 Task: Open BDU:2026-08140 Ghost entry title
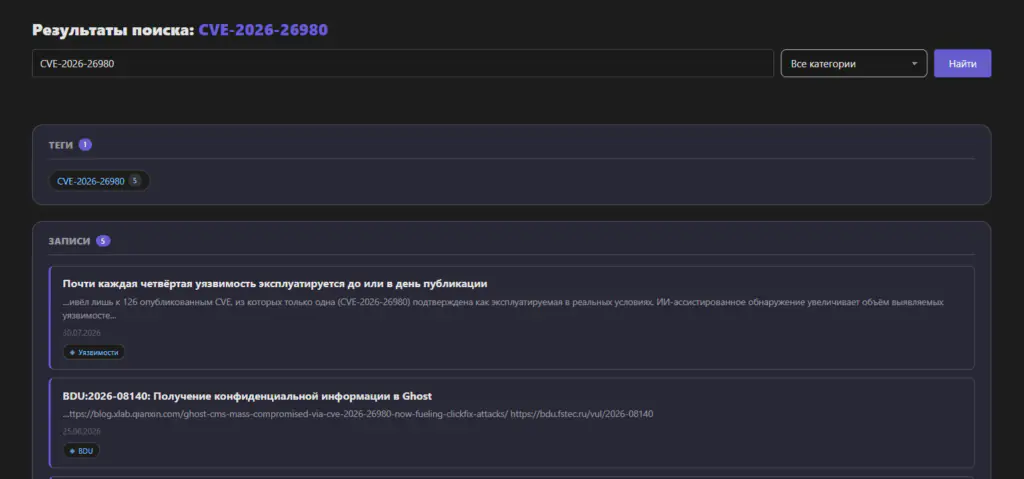tap(248, 396)
